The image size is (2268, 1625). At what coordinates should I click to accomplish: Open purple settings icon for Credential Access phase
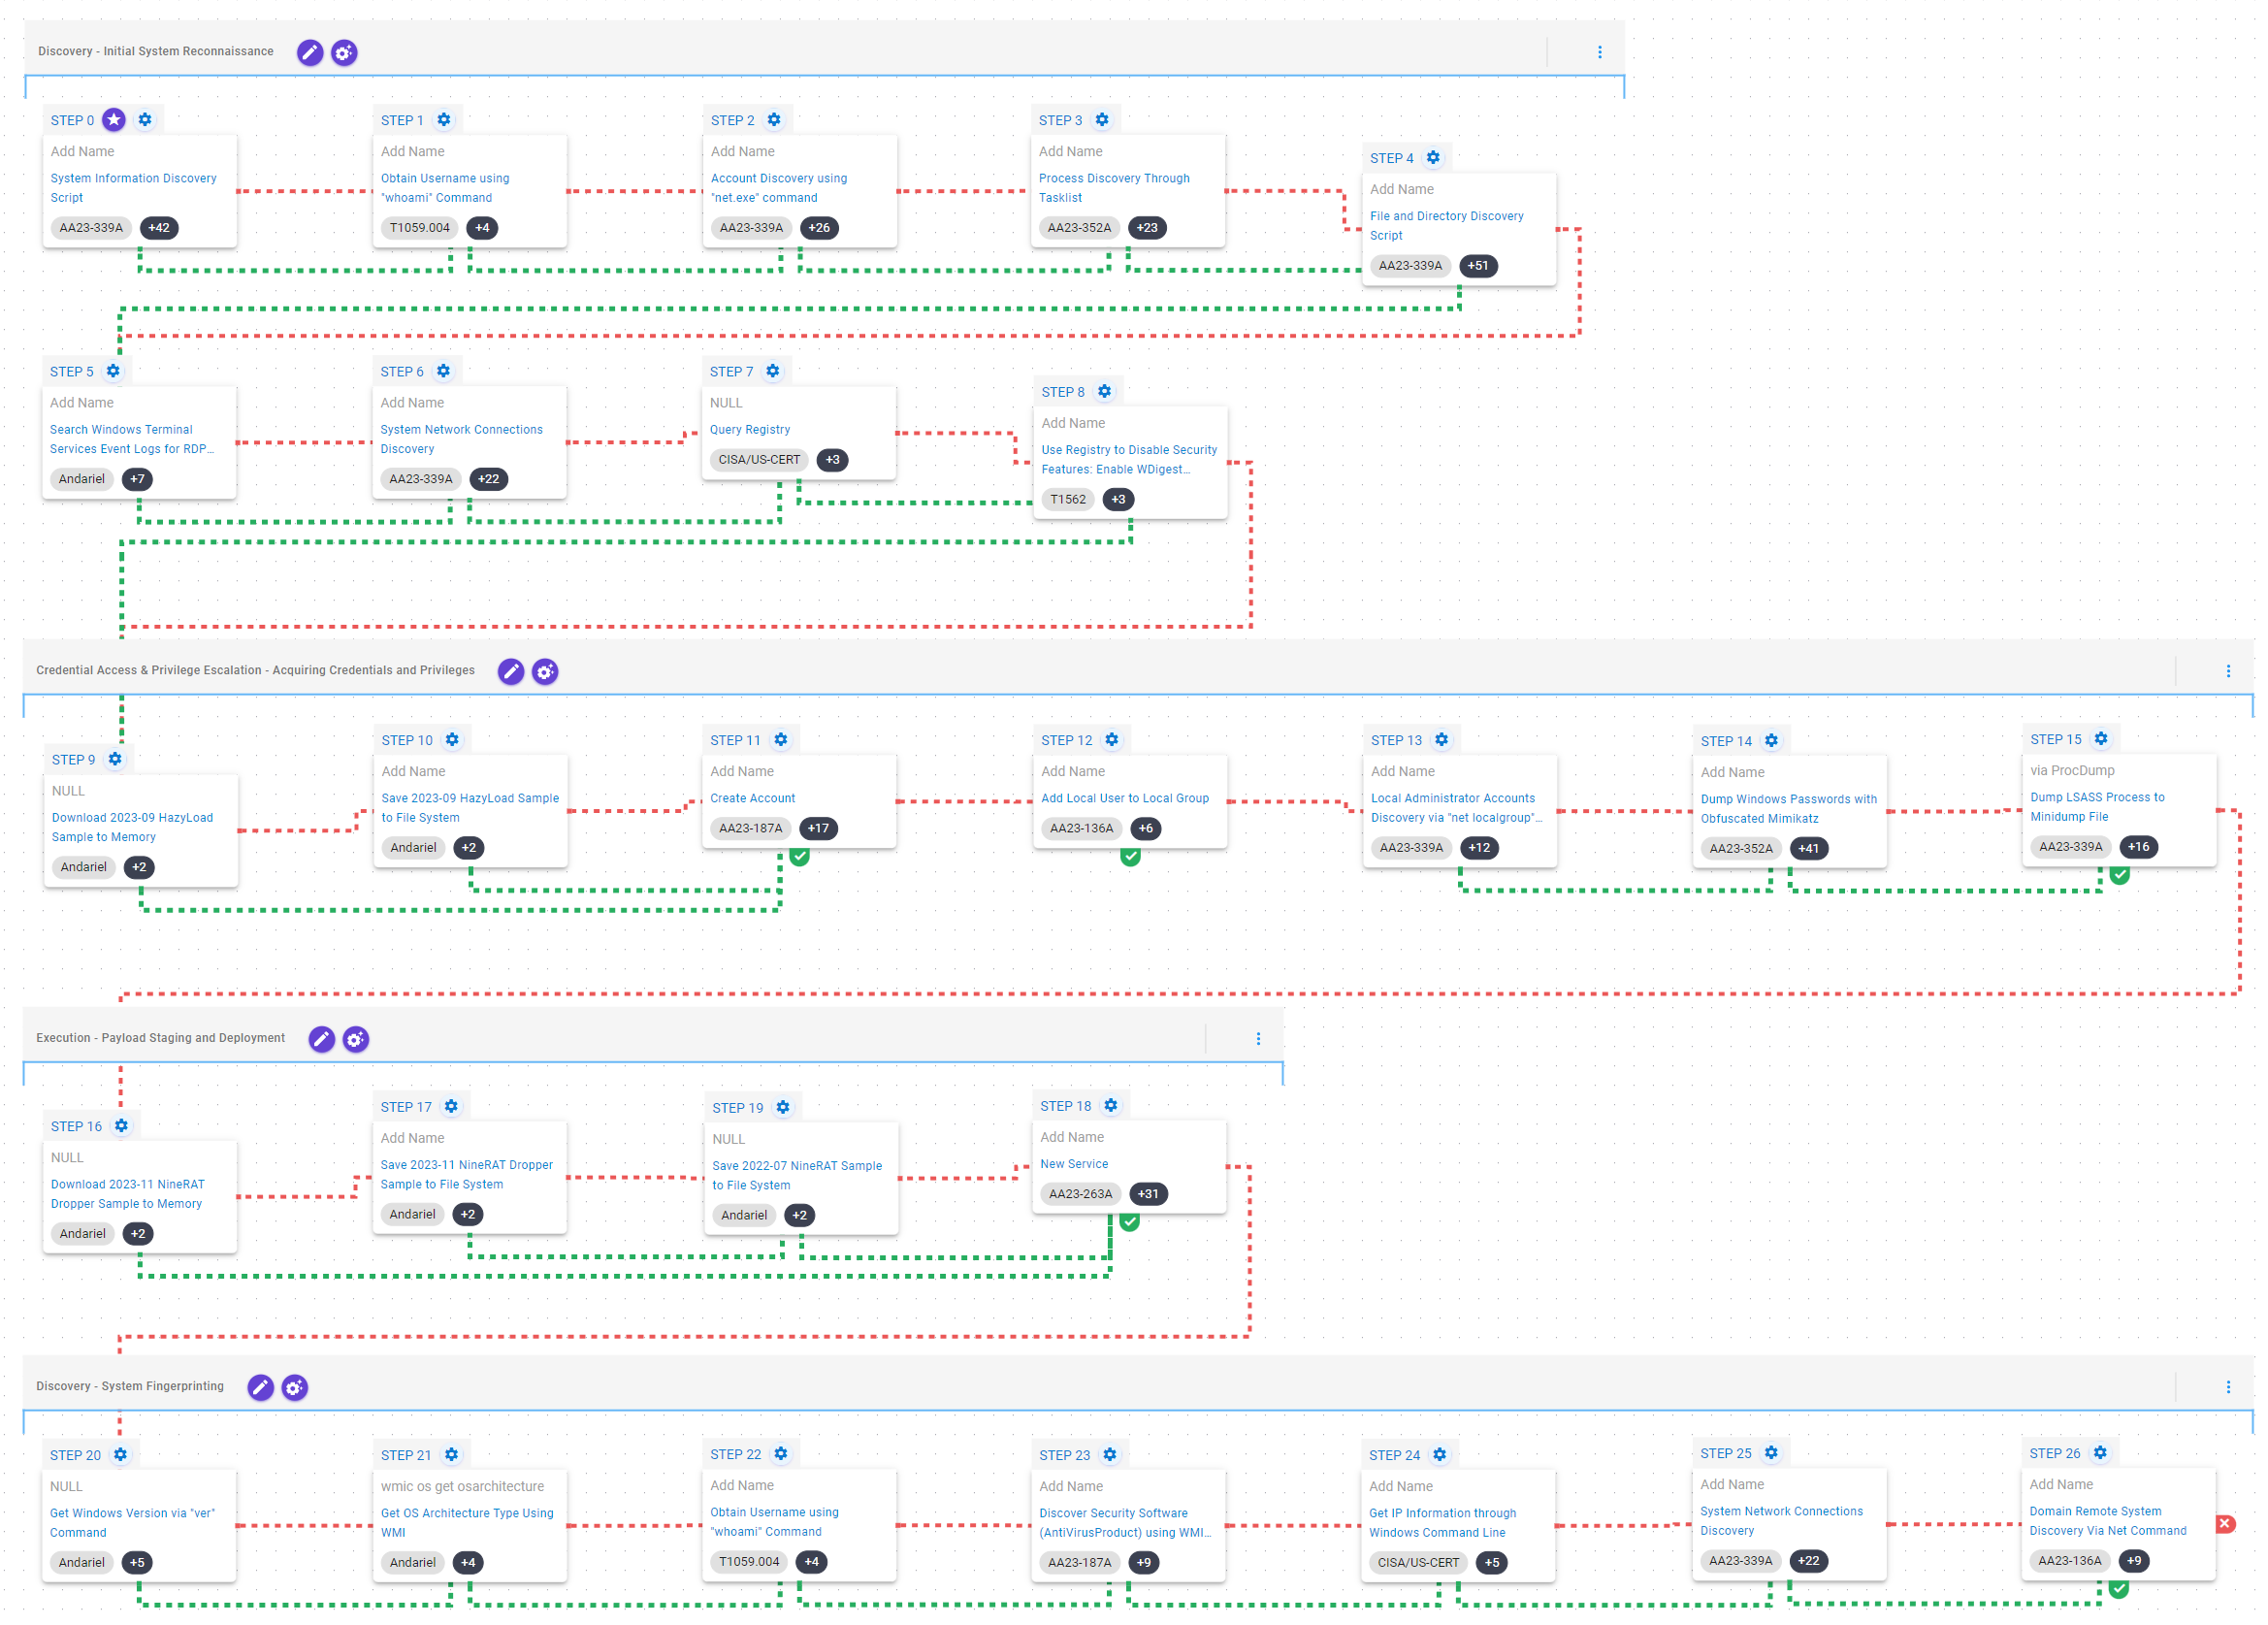(545, 671)
